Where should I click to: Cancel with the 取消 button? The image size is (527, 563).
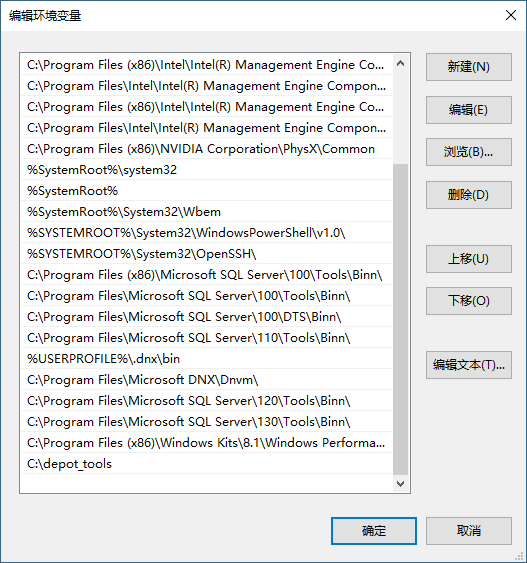pyautogui.click(x=468, y=531)
